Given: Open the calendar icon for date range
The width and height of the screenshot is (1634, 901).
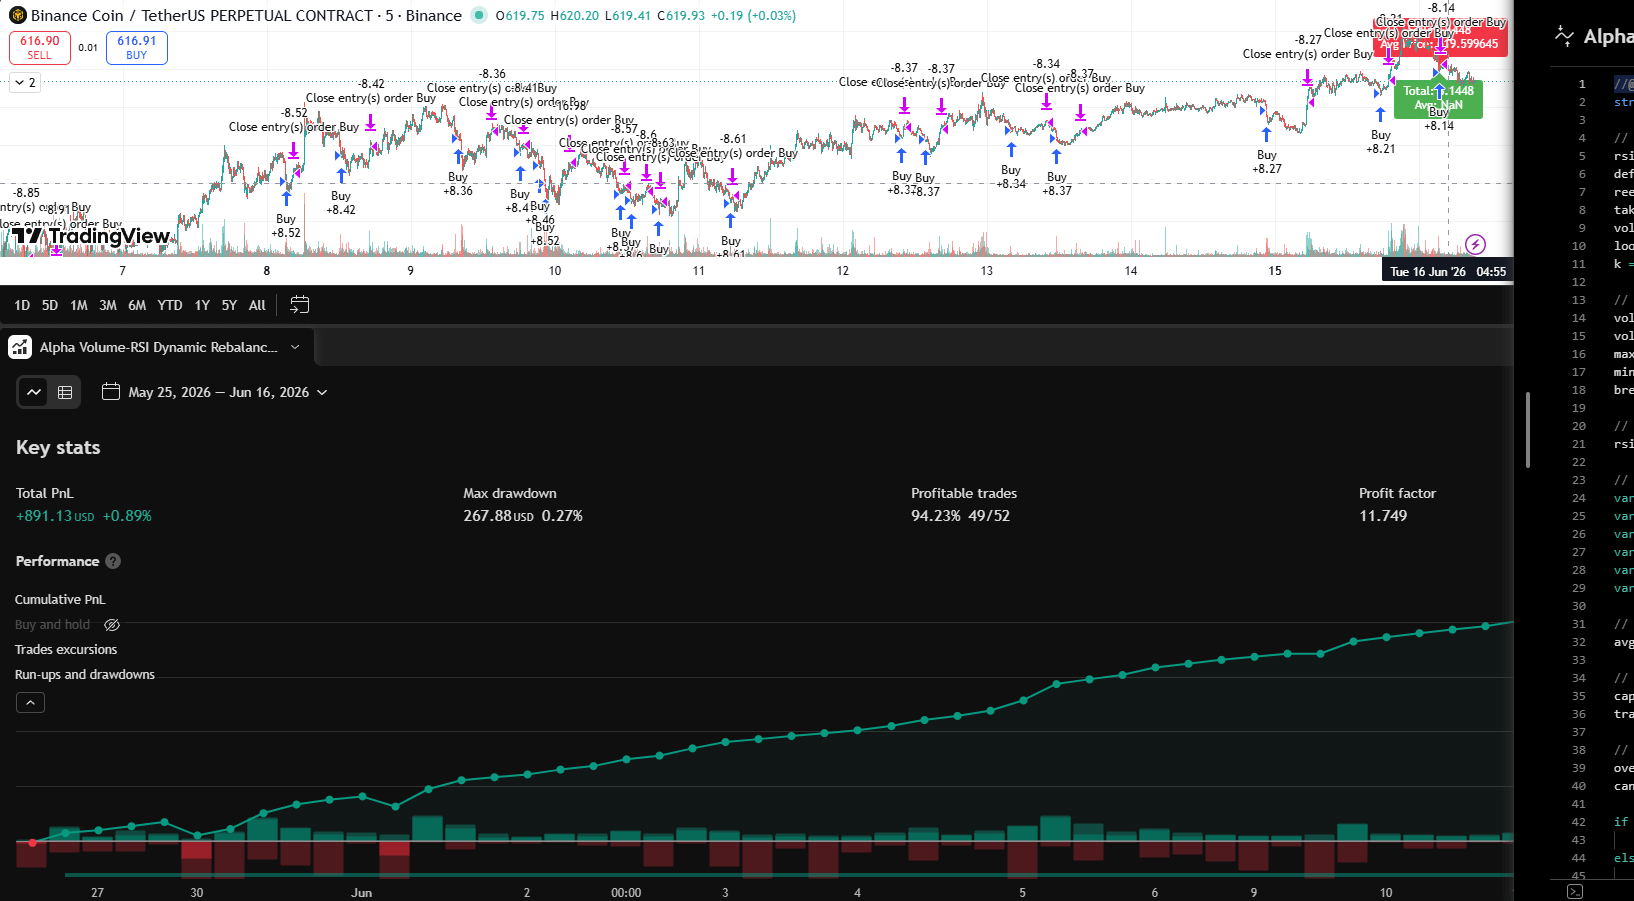Looking at the screenshot, I should pos(111,392).
